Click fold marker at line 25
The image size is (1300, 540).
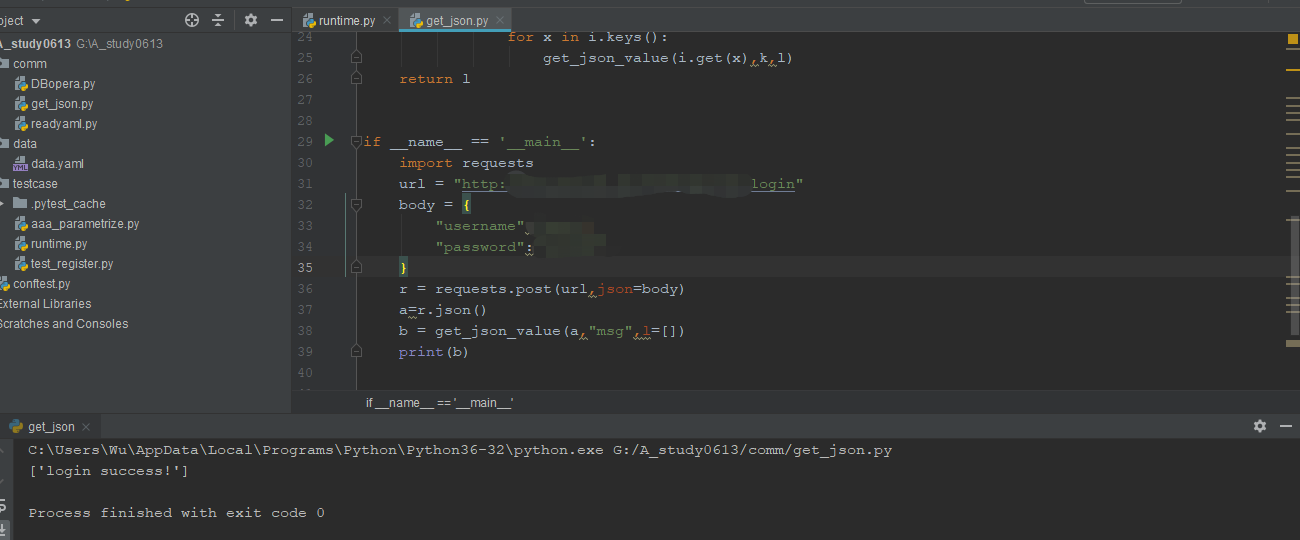pyautogui.click(x=356, y=58)
